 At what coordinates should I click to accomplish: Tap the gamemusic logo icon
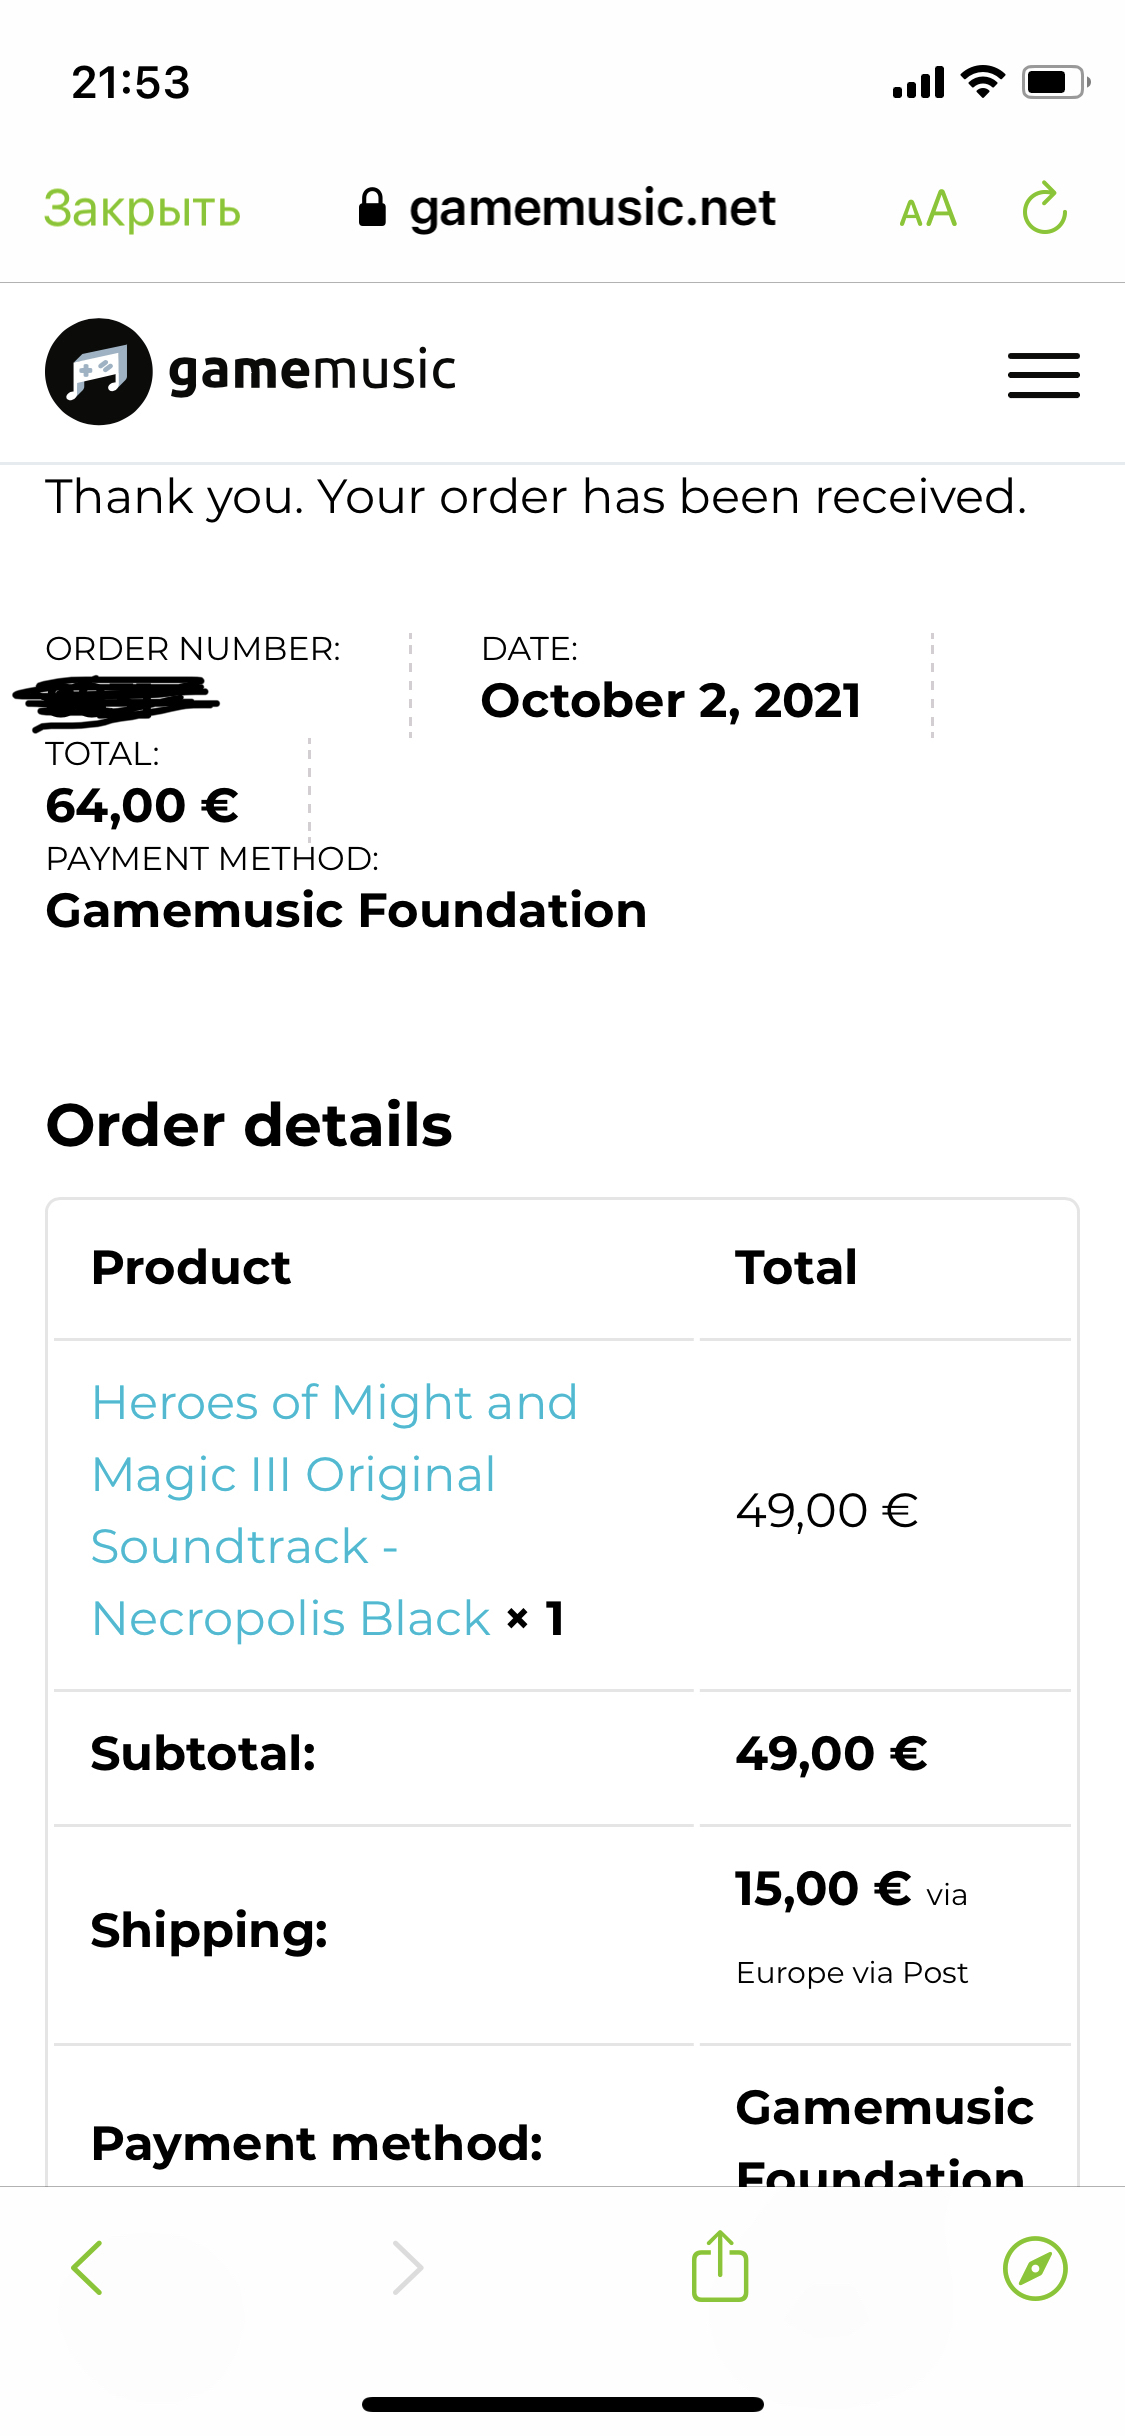click(x=98, y=372)
